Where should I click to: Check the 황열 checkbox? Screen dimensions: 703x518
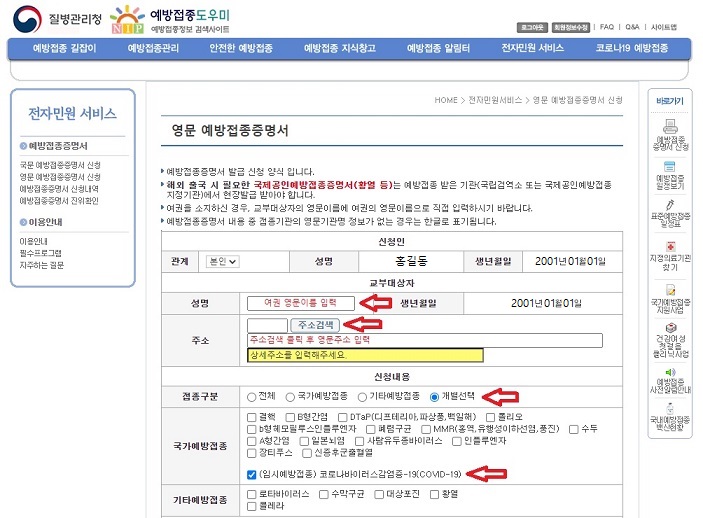pos(434,495)
